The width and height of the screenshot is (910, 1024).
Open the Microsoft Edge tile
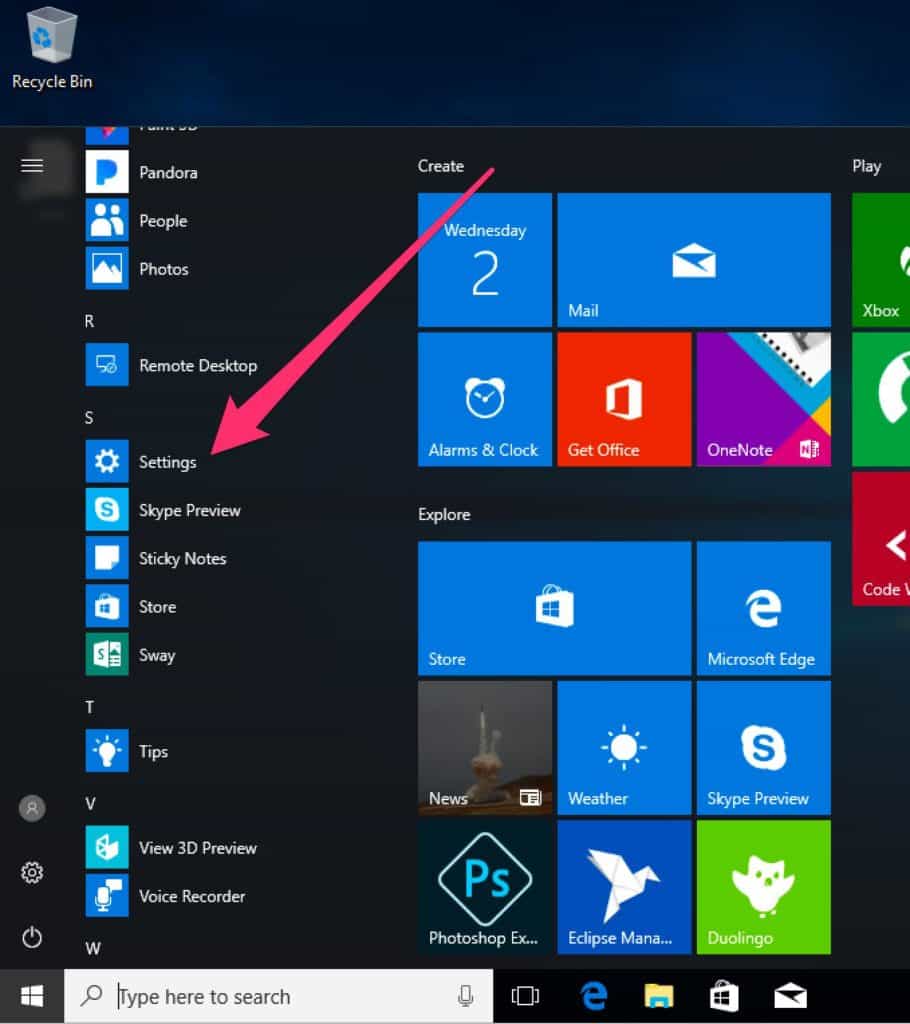[764, 608]
